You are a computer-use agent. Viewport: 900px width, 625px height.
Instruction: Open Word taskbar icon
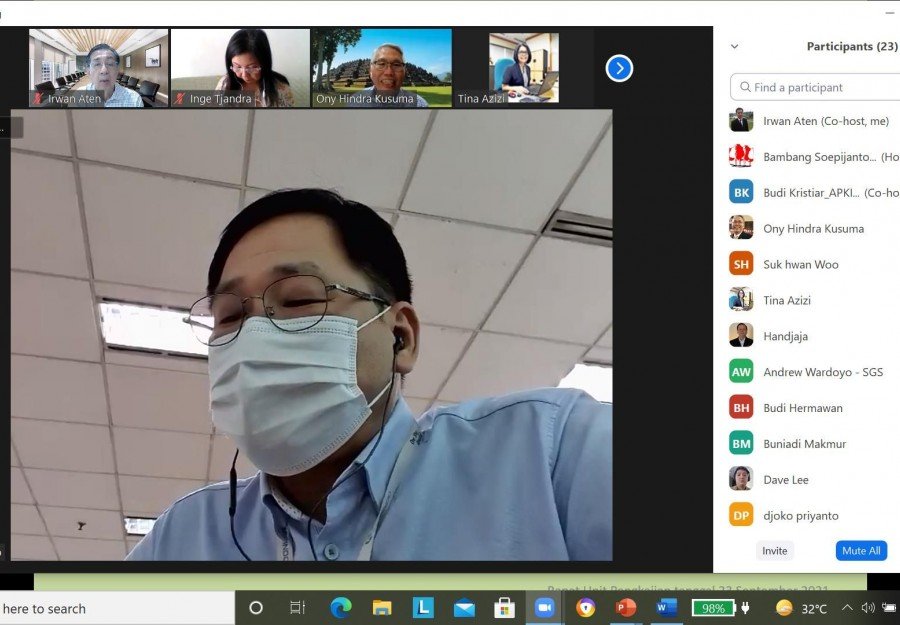coord(666,608)
